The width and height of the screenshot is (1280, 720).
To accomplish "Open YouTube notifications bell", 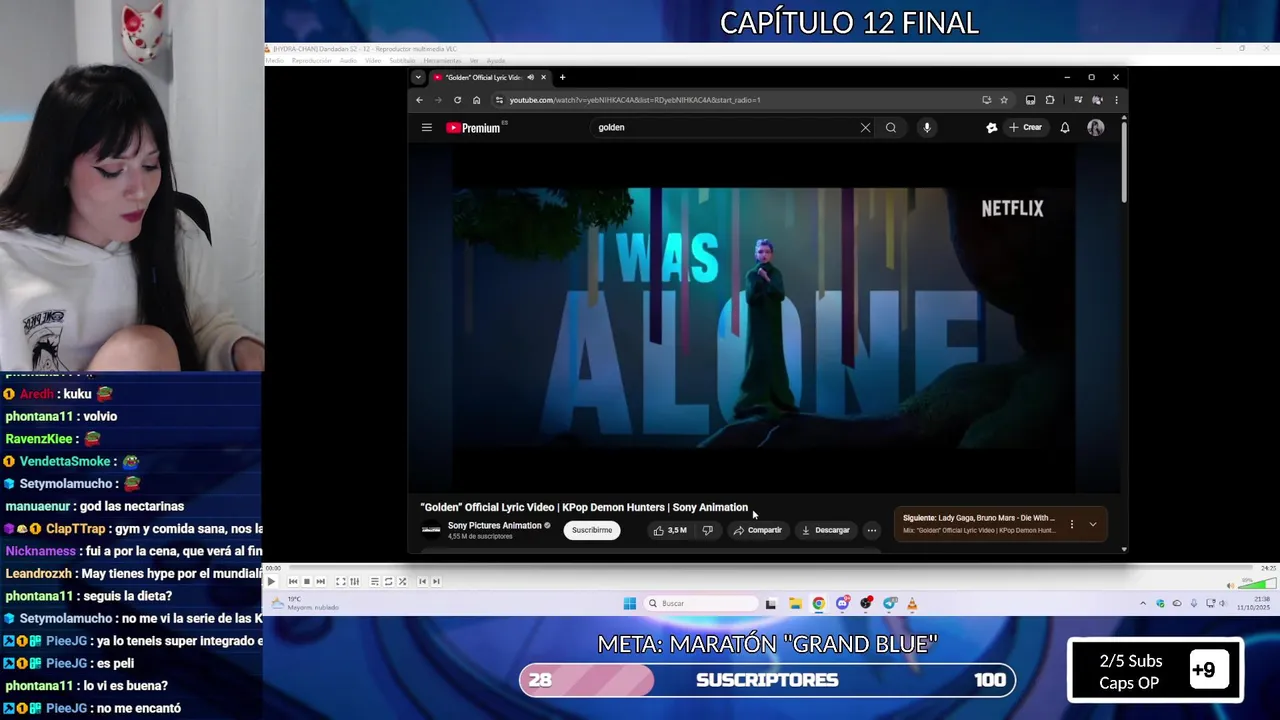I will click(1065, 127).
